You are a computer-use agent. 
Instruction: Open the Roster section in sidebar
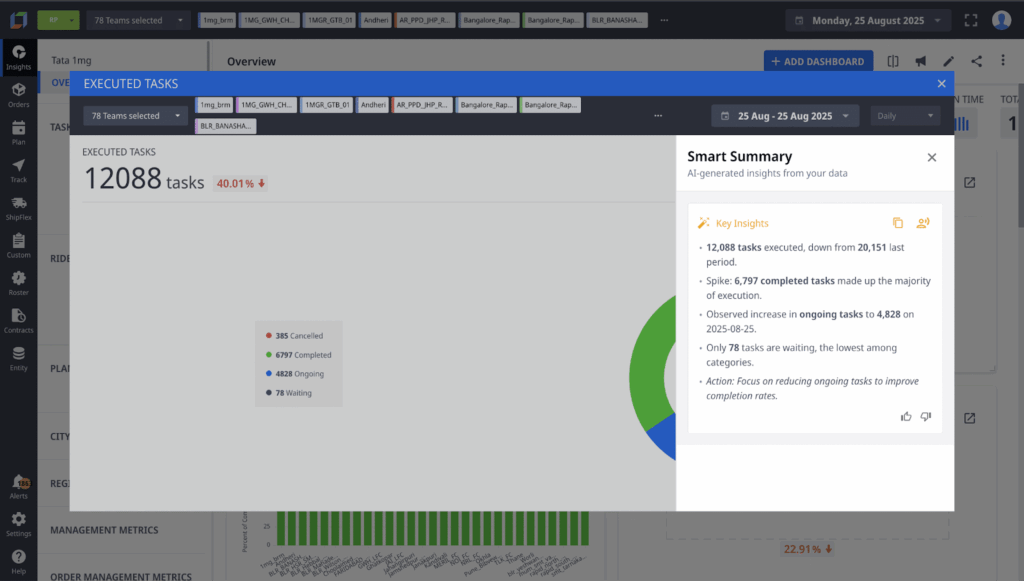point(18,283)
